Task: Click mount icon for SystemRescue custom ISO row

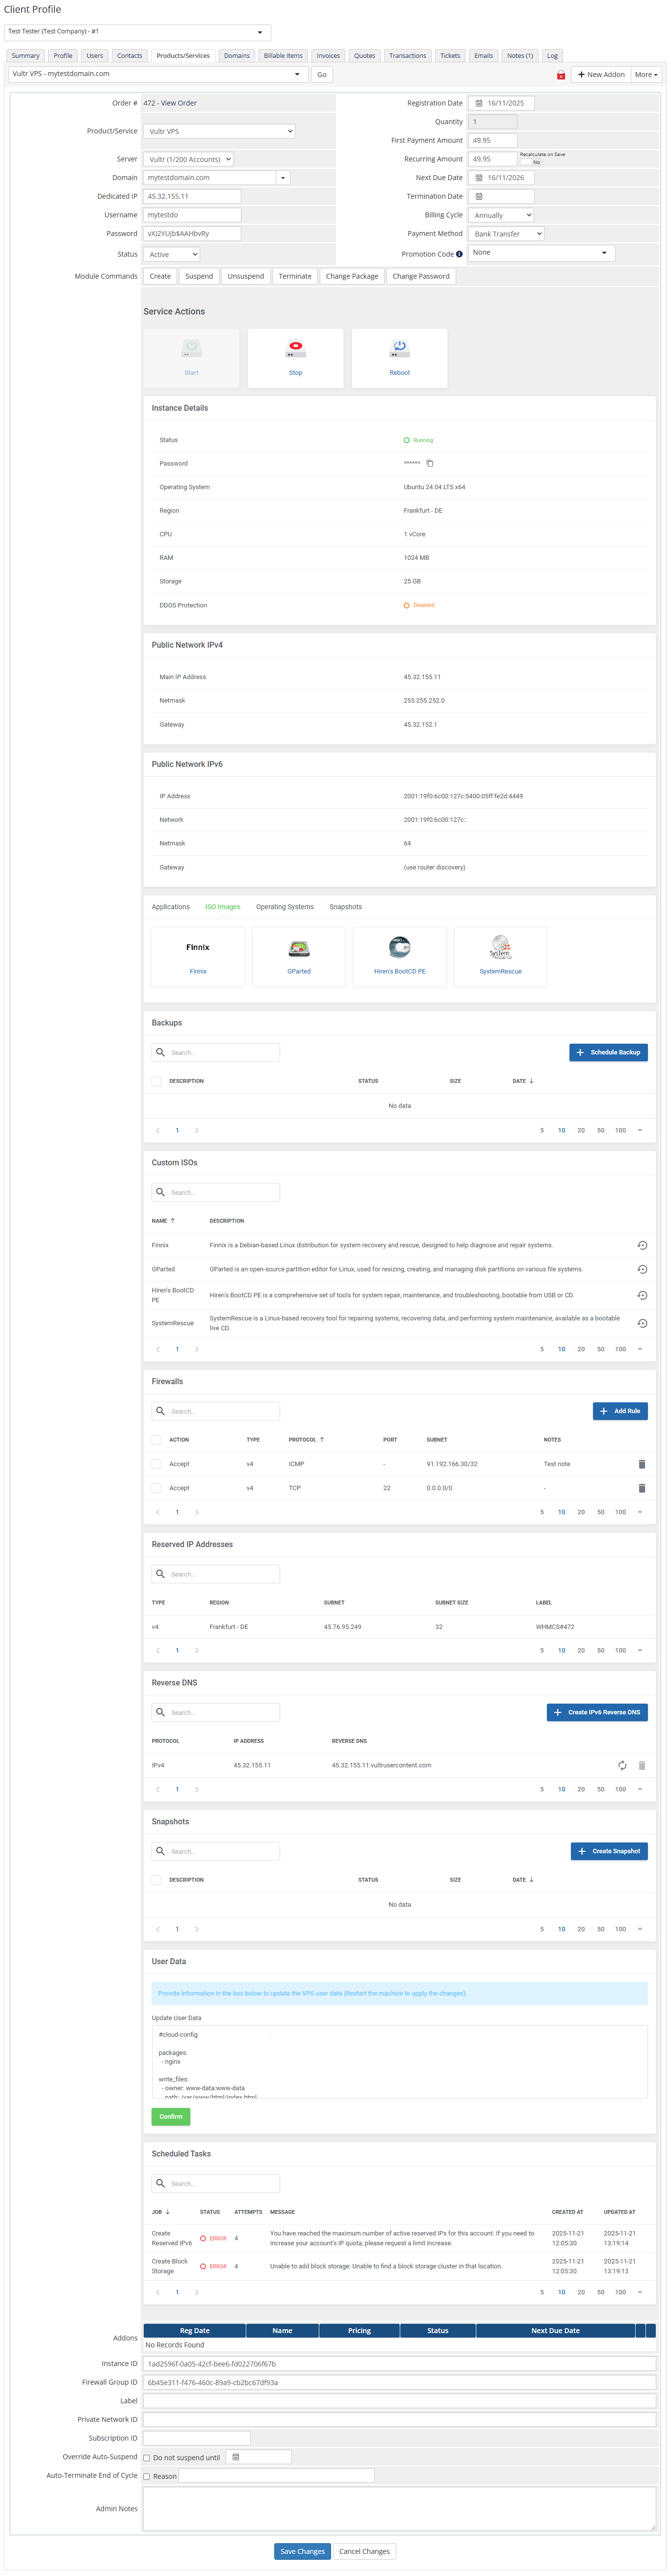Action: 642,1323
